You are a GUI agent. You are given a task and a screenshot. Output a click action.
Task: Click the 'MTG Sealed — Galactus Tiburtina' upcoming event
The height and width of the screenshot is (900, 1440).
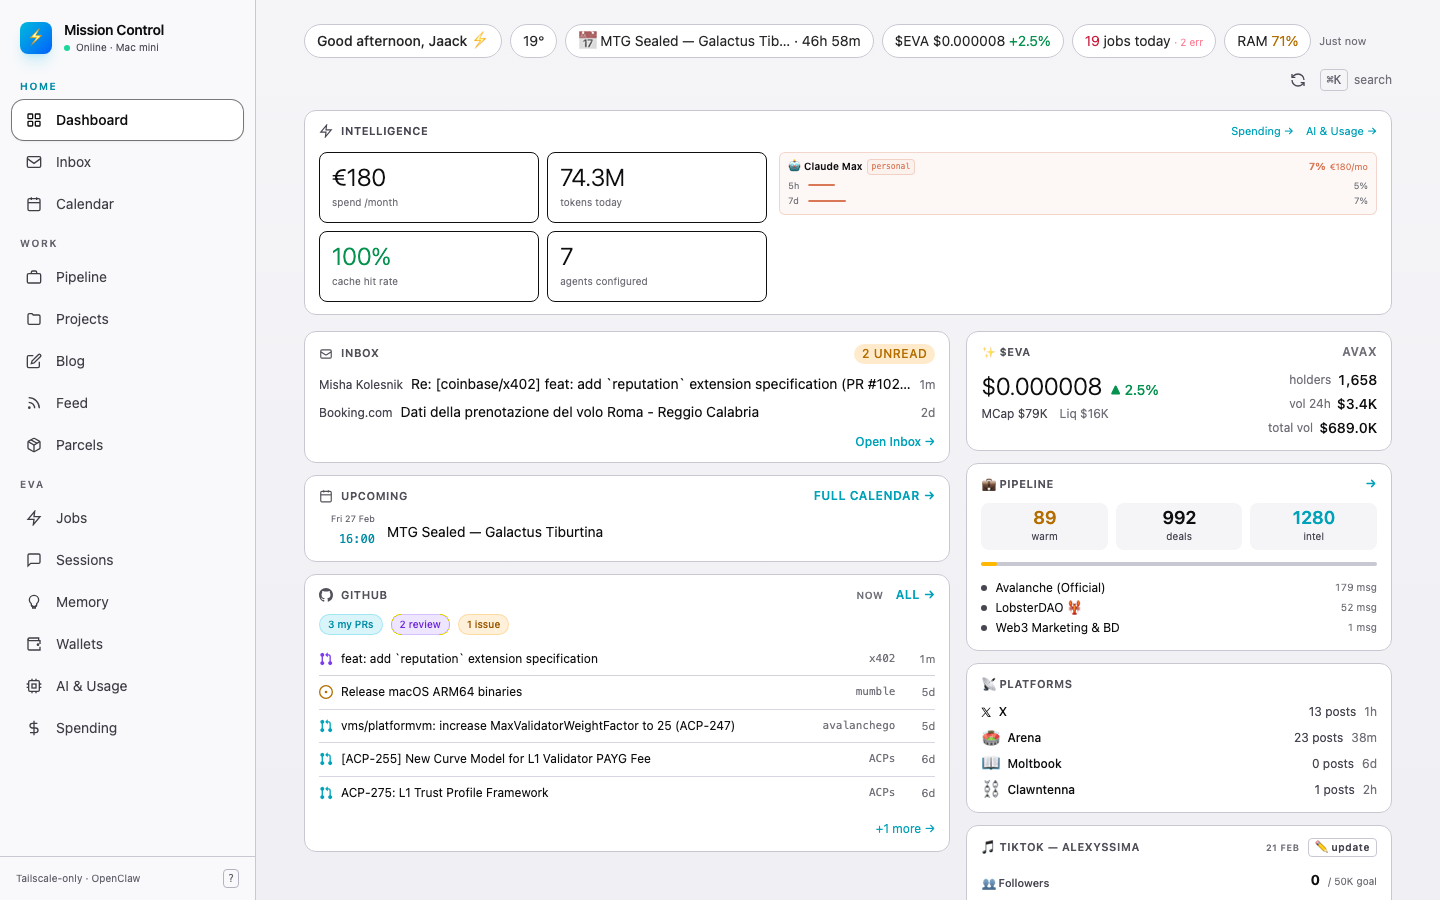[x=627, y=532]
